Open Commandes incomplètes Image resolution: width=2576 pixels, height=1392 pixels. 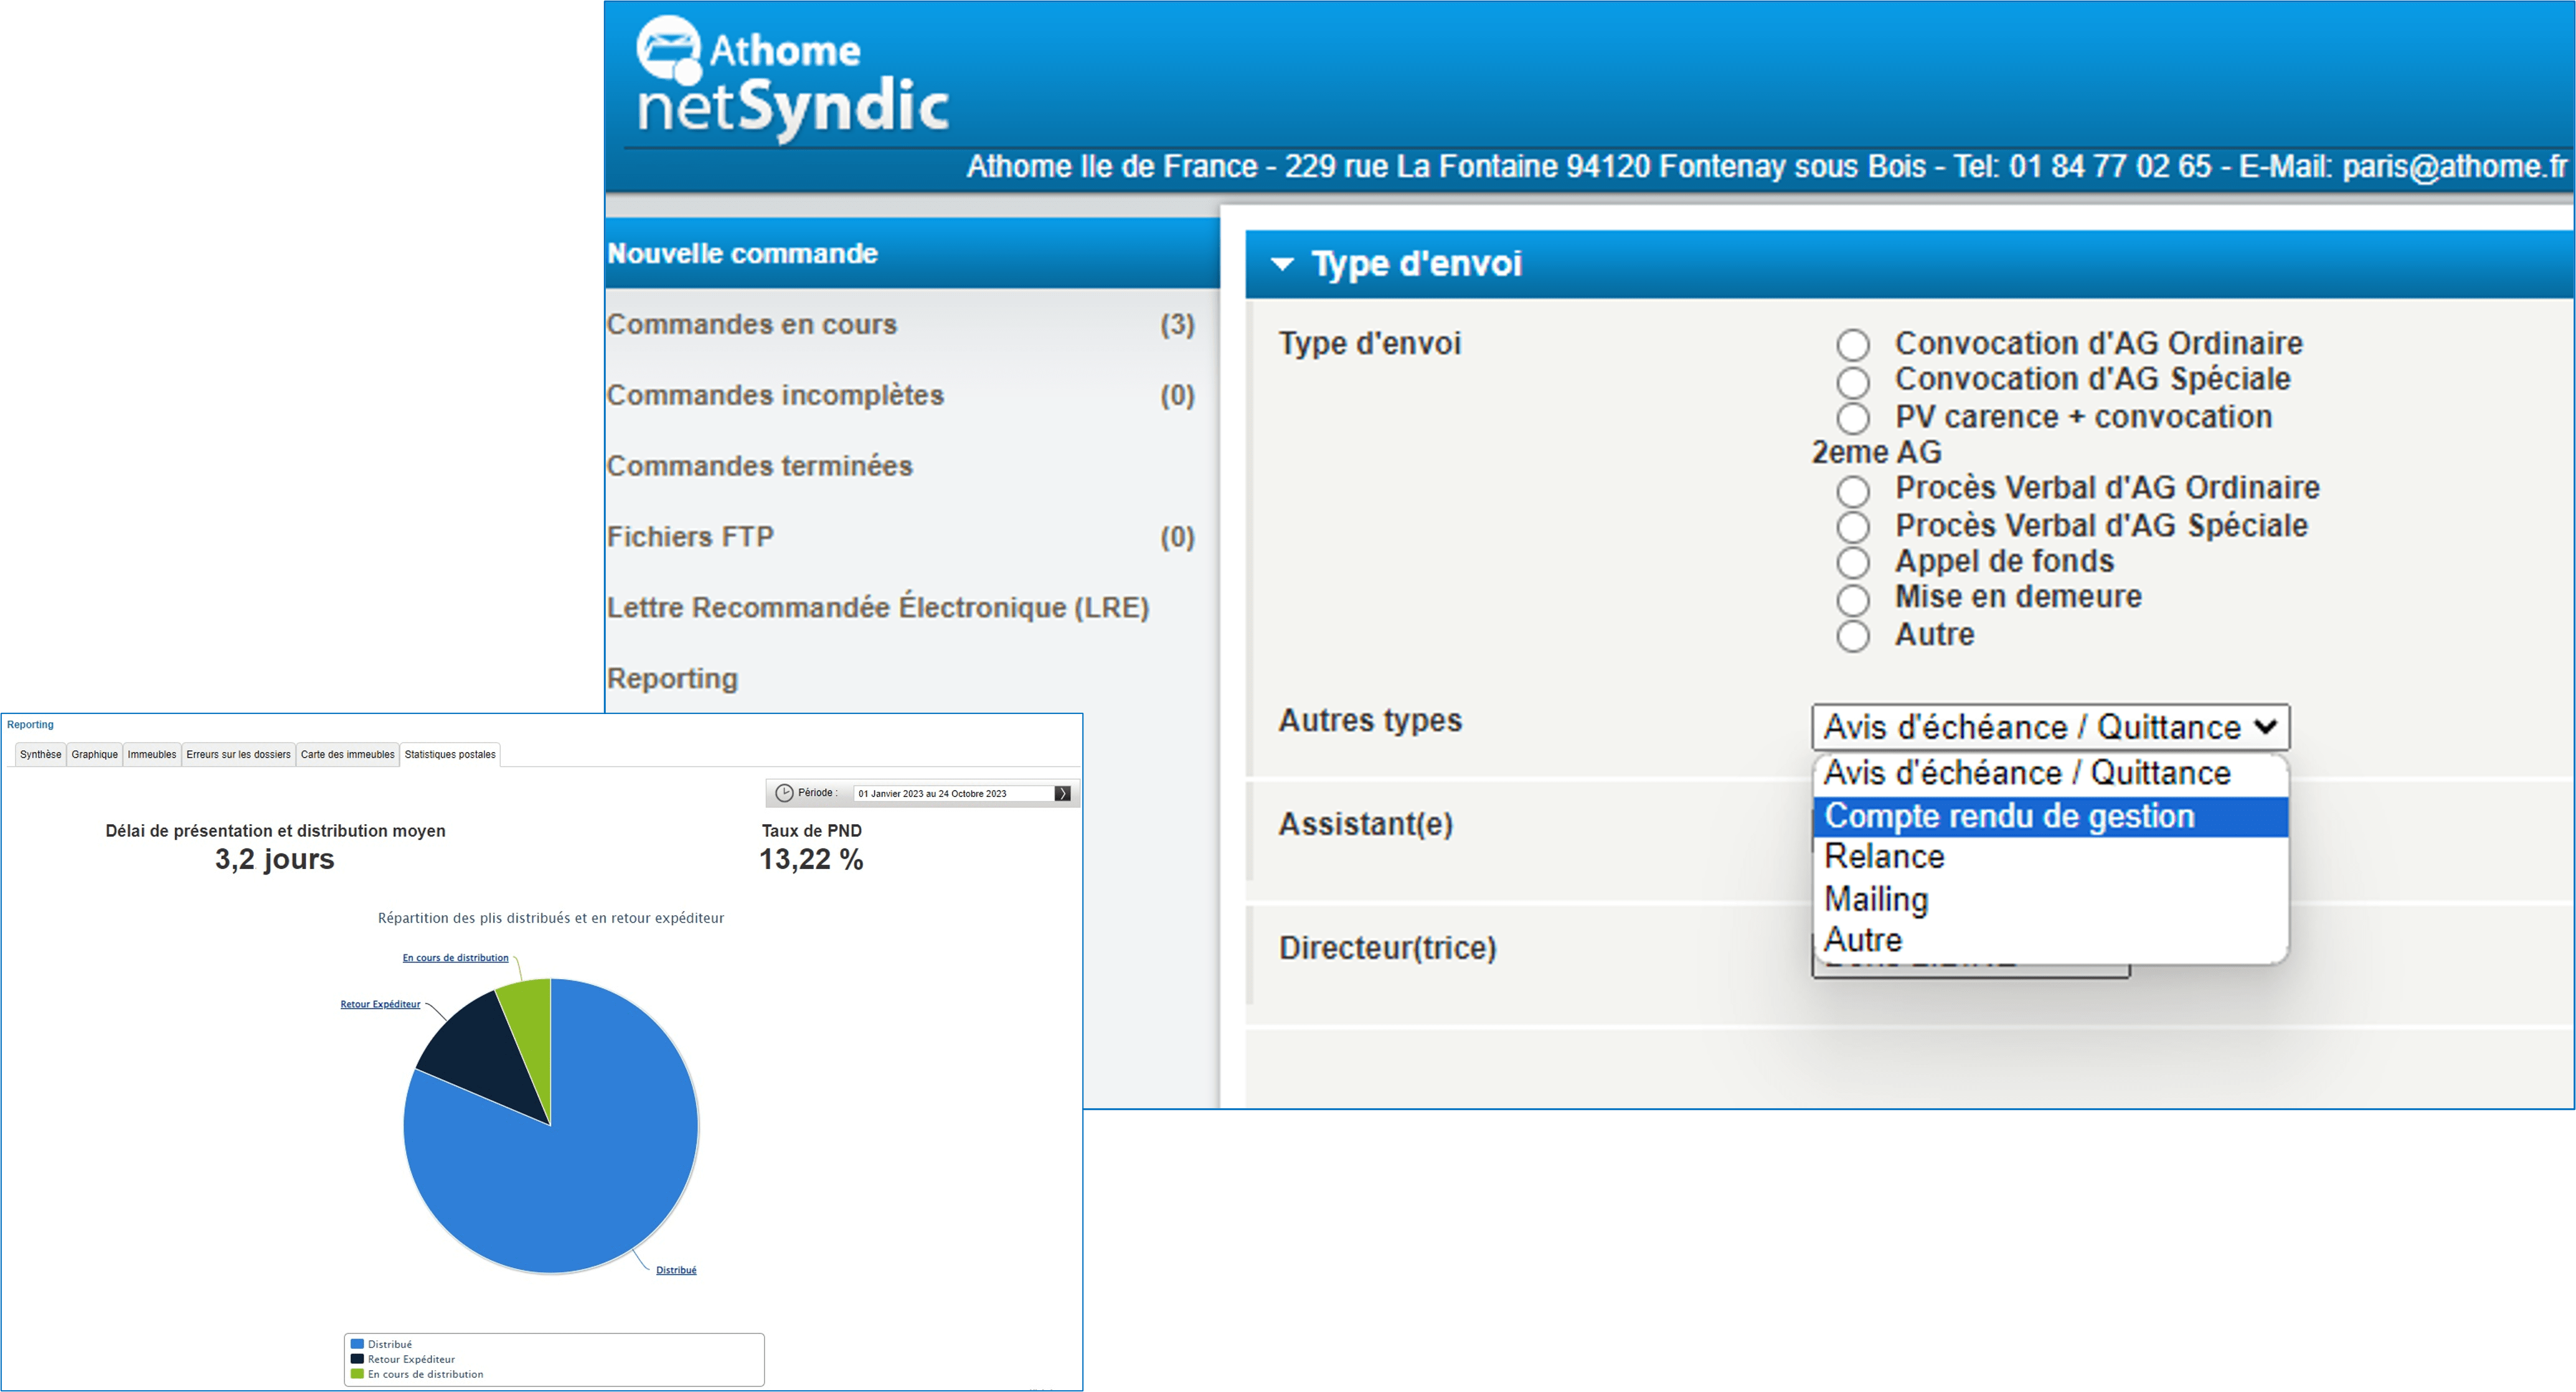775,396
